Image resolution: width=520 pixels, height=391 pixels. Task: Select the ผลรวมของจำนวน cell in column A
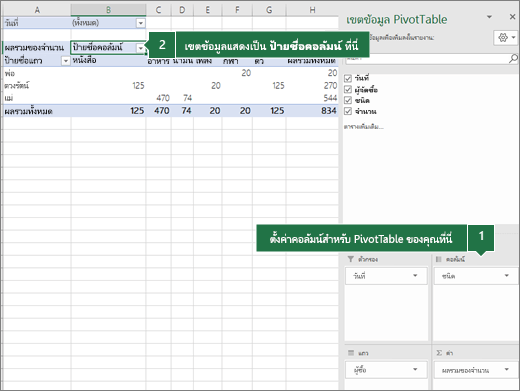pos(37,48)
